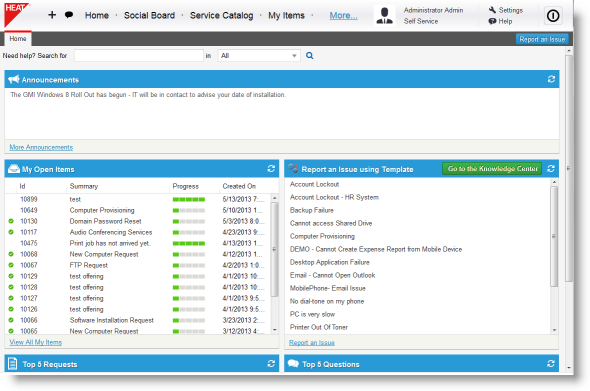Select Account Lockout - HR System template
590x391 pixels.
[334, 197]
